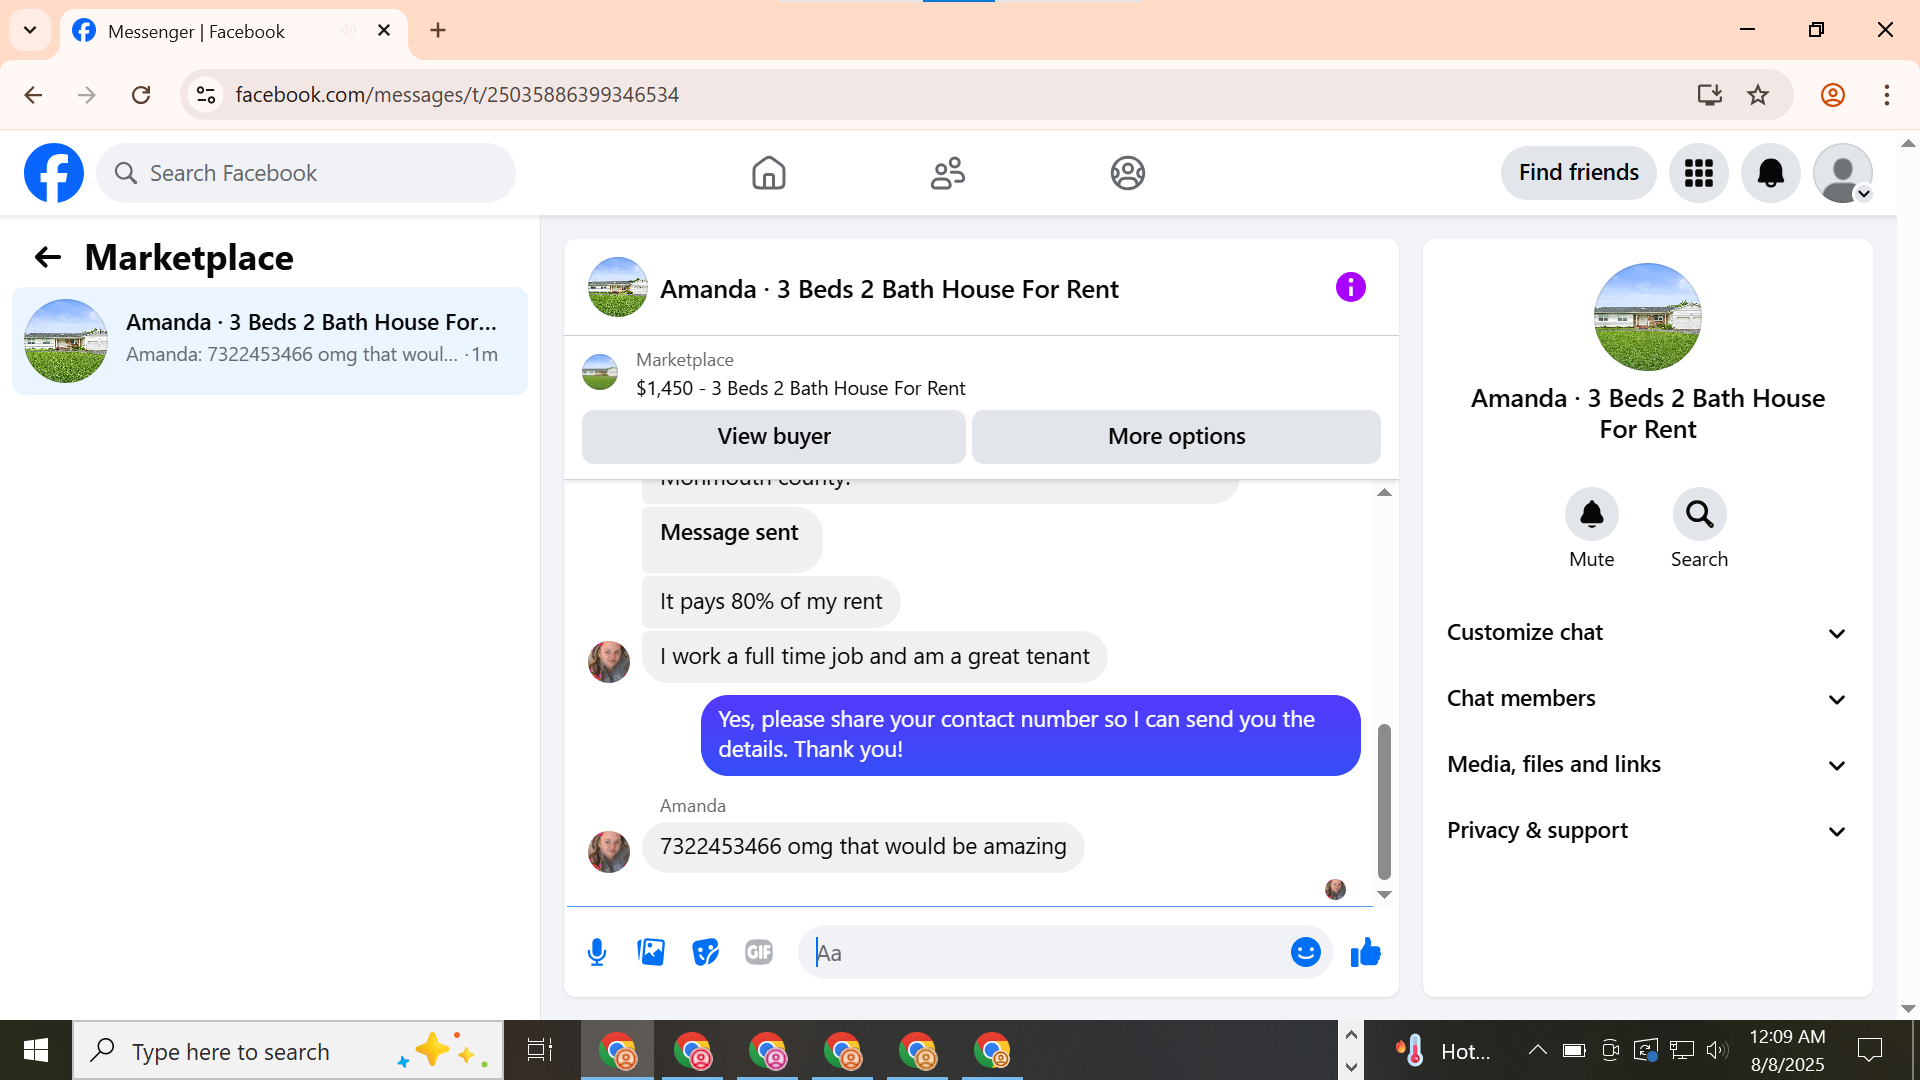The image size is (1920, 1080).
Task: Toggle the purple conversation info button
Action: [1350, 288]
